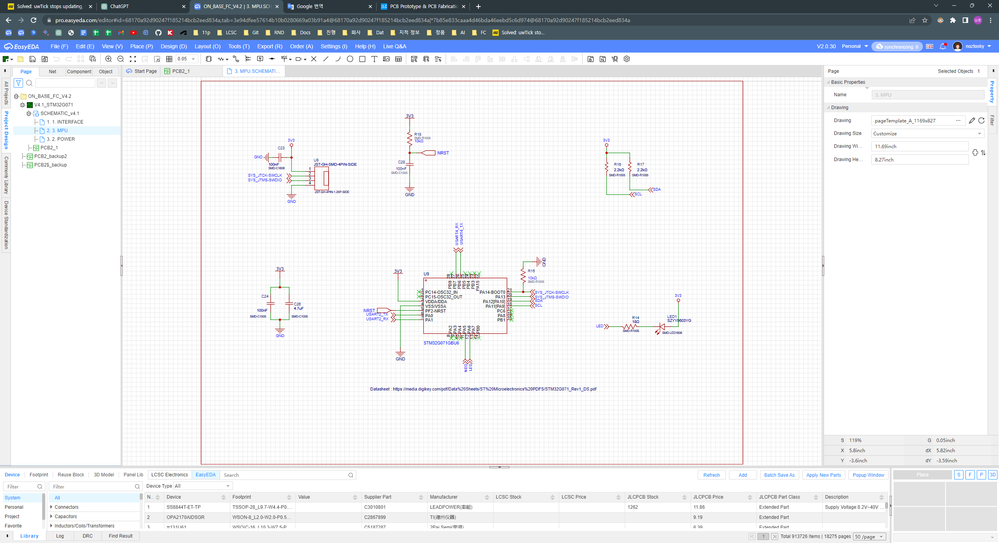Click the Popup Window button

[x=868, y=475]
